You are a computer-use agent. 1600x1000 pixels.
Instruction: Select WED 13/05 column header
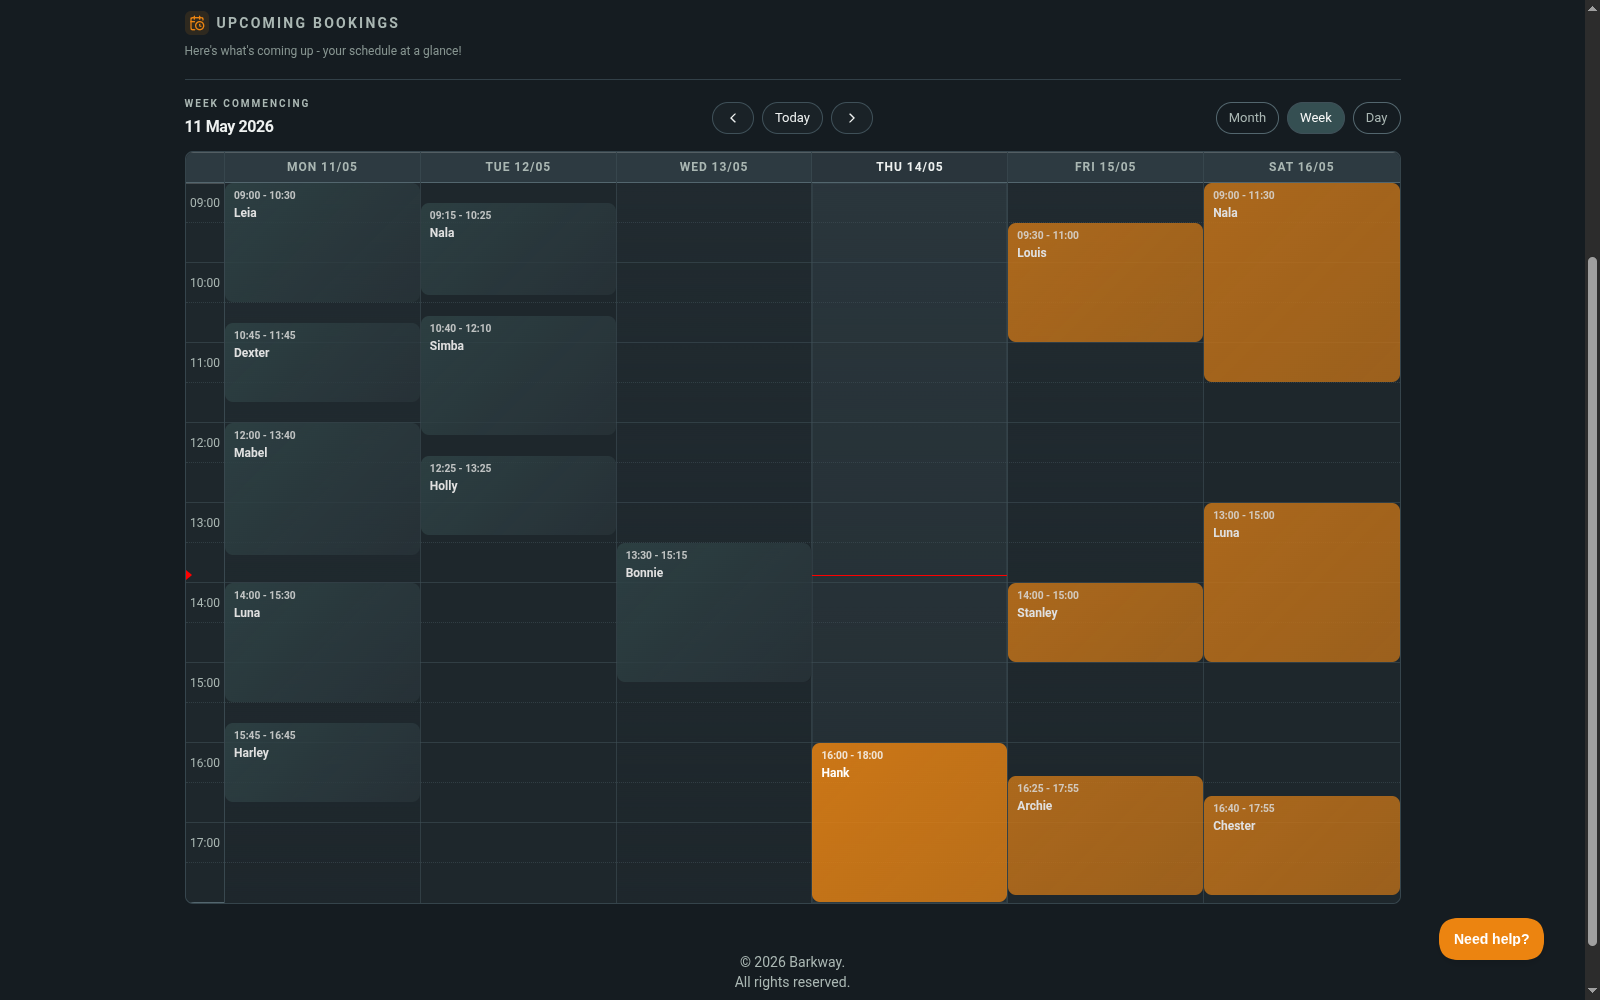[714, 167]
